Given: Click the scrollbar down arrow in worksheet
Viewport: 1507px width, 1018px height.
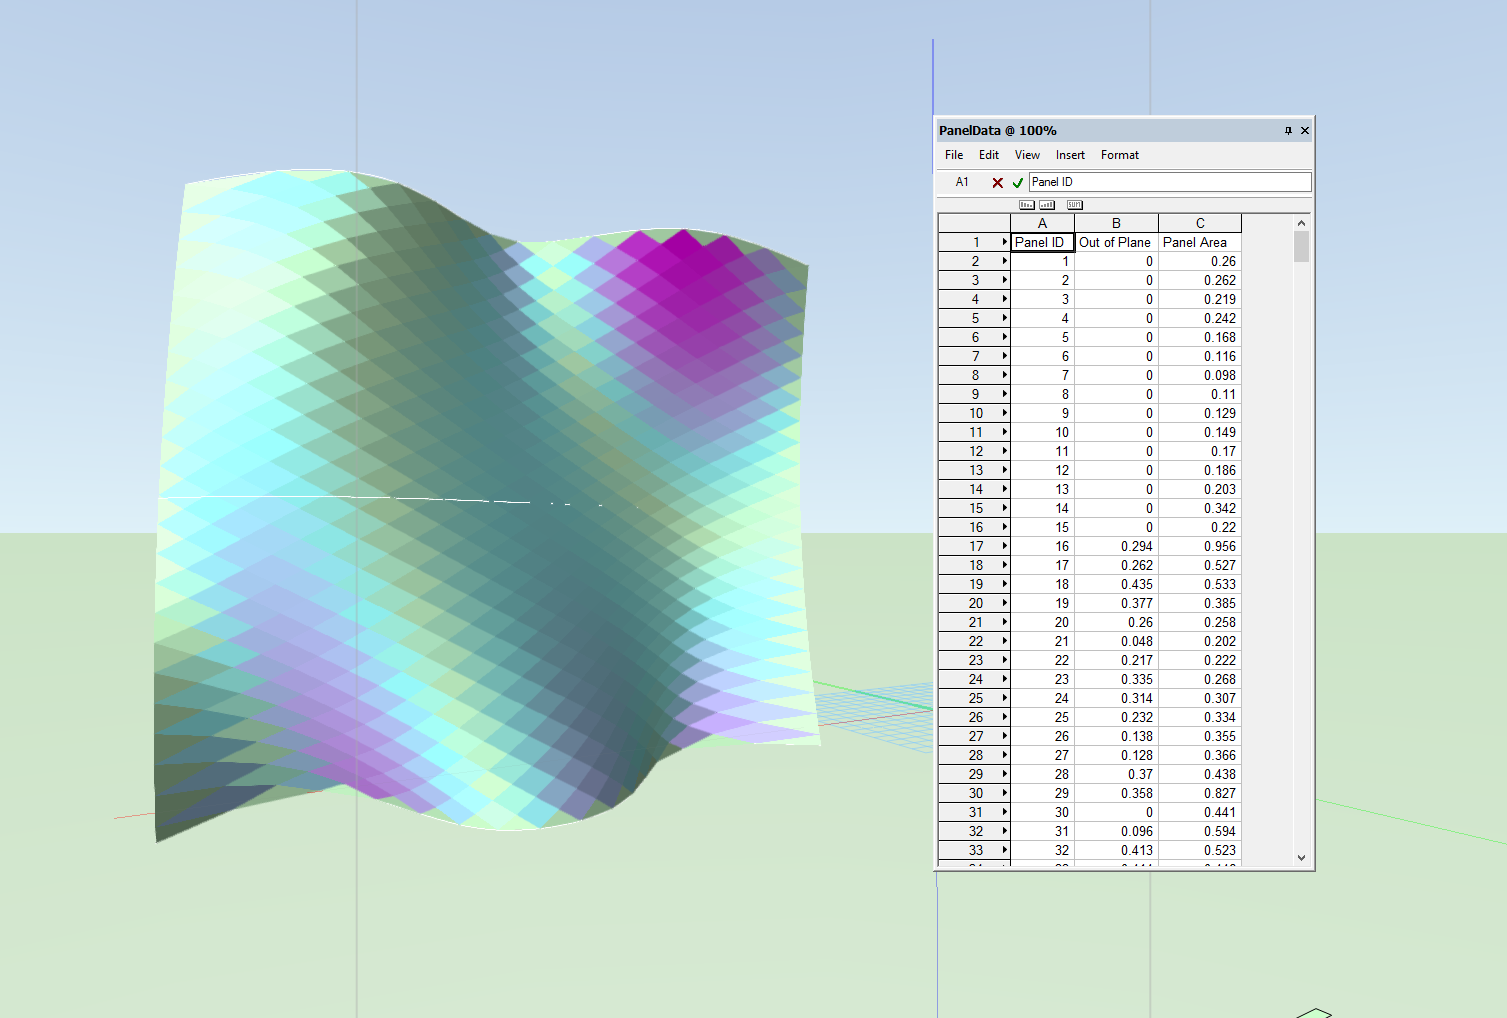Looking at the screenshot, I should coord(1301,857).
